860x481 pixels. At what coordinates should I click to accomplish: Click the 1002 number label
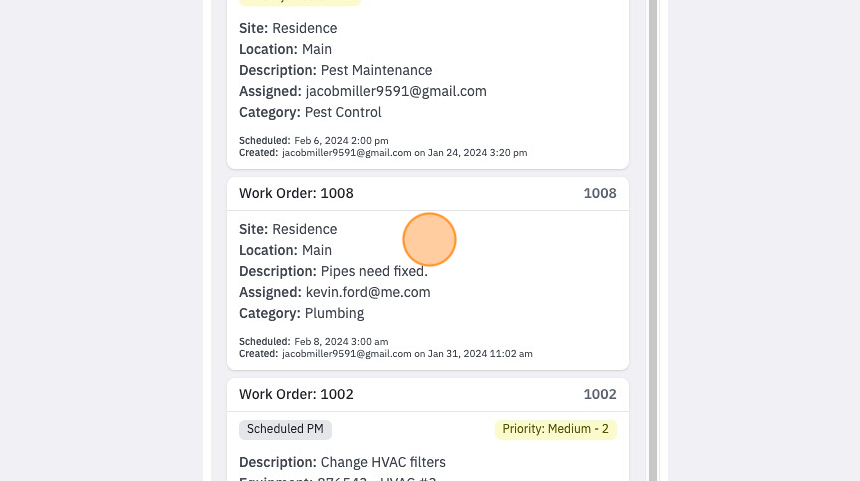pyautogui.click(x=599, y=394)
